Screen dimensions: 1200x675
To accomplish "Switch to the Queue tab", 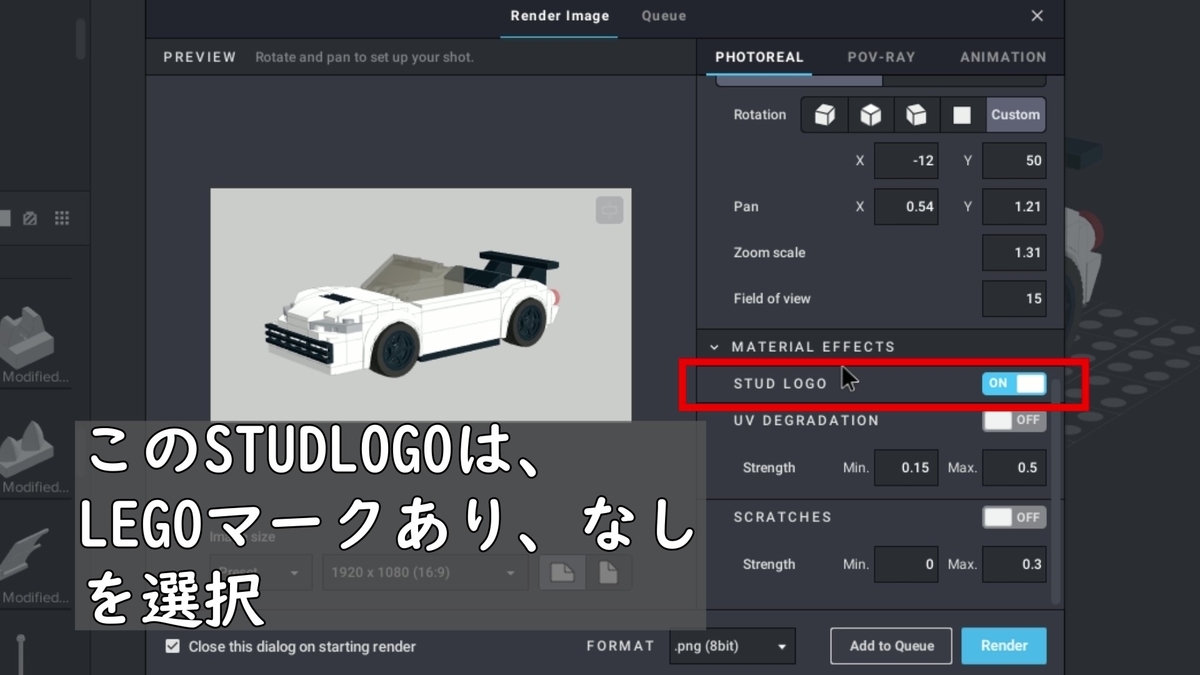I will 664,16.
